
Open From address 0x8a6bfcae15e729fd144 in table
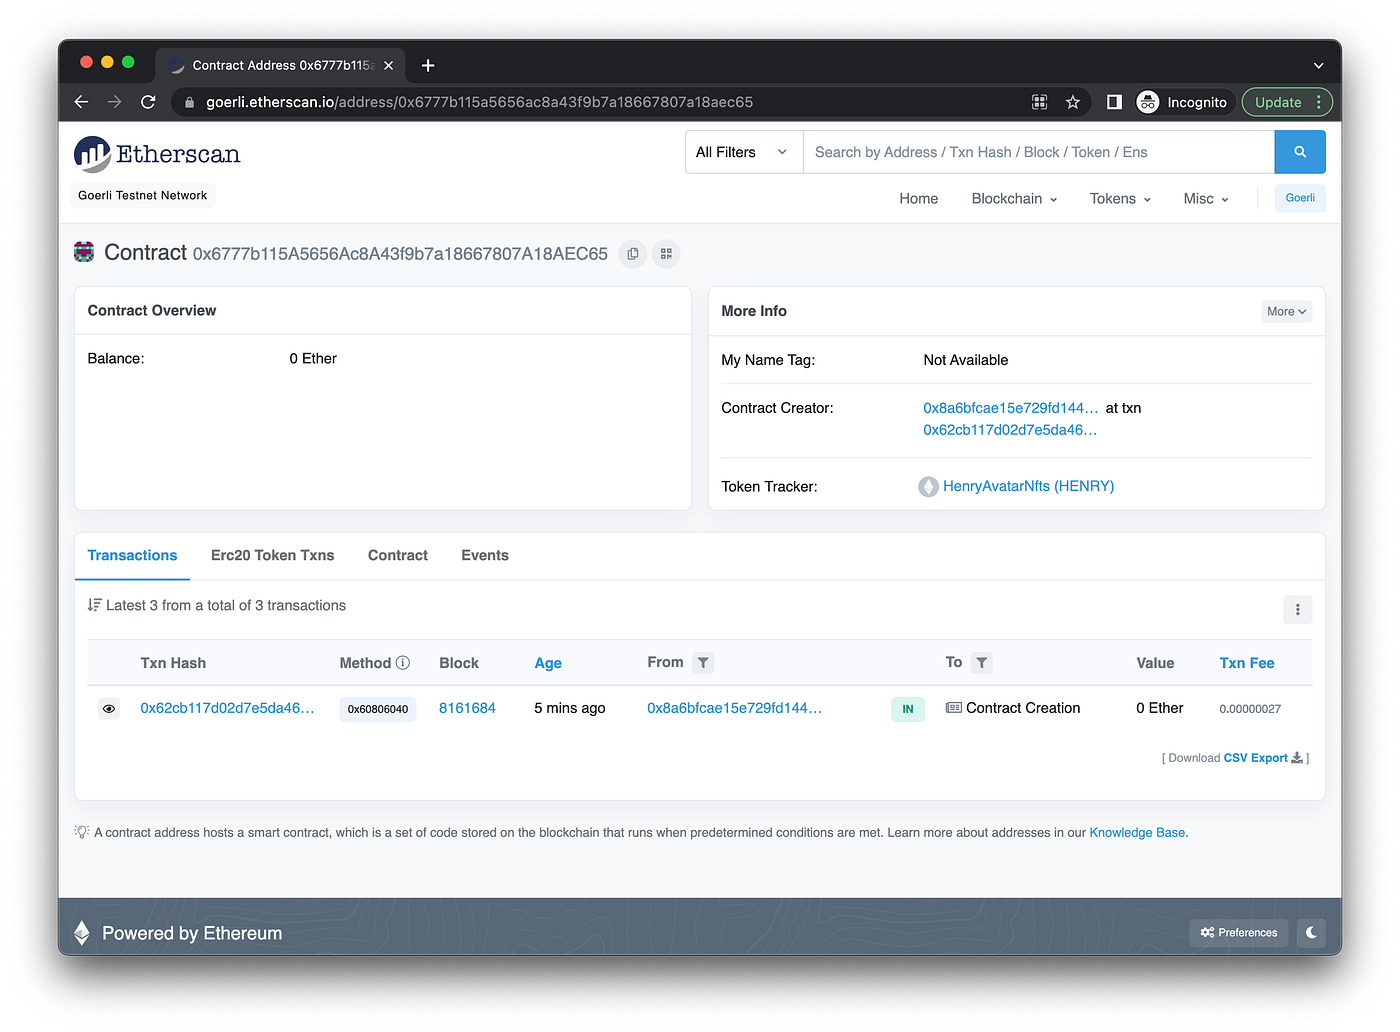click(x=734, y=708)
